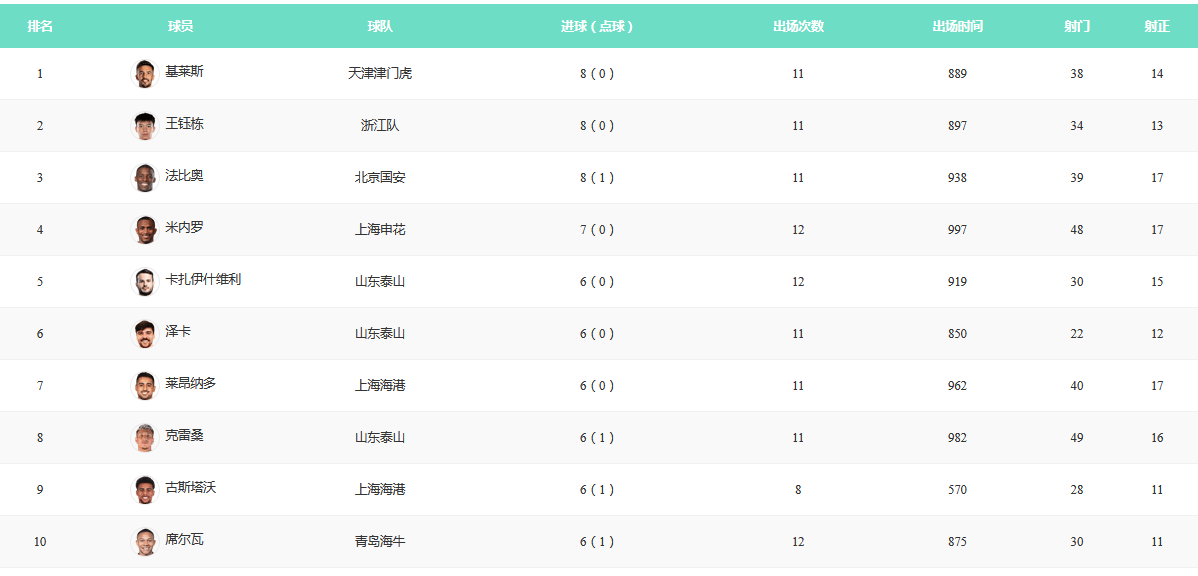The width and height of the screenshot is (1198, 576).
Task: Click the 射门 column header
Action: click(1077, 27)
